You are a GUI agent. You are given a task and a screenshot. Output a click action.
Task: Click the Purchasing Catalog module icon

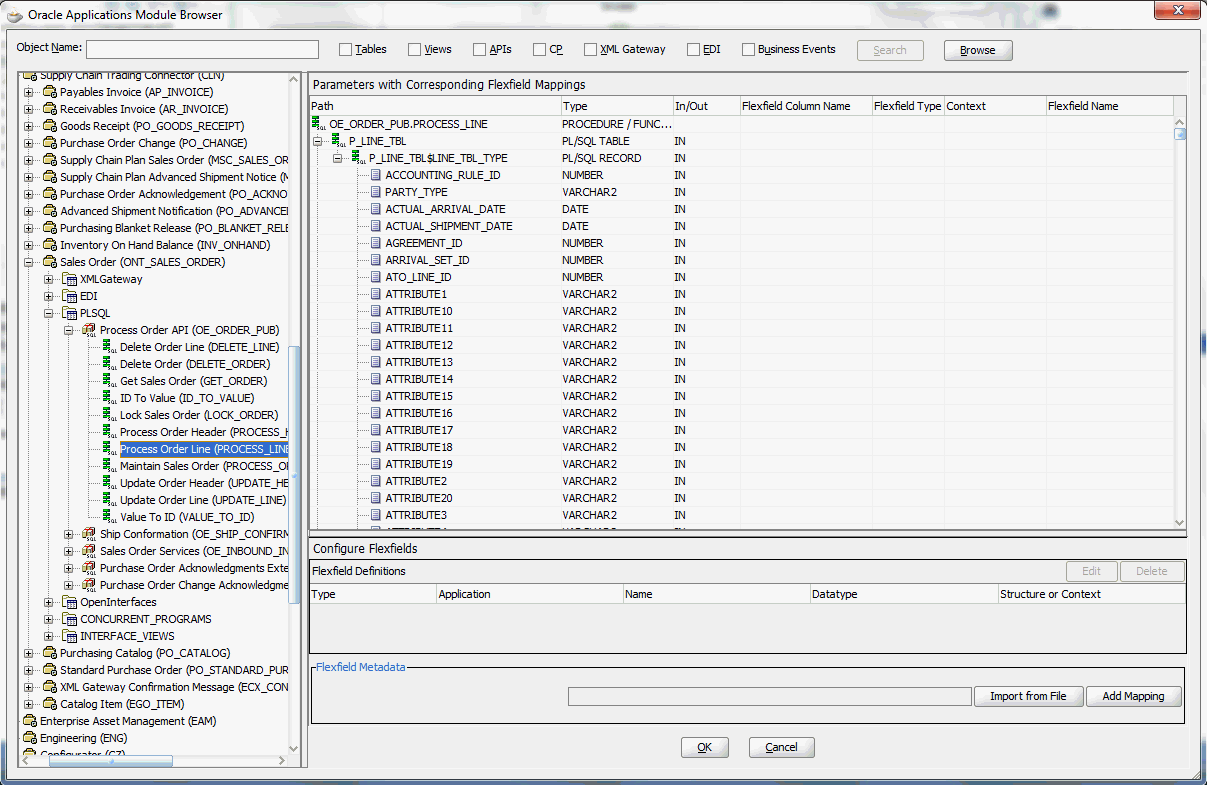[50, 653]
